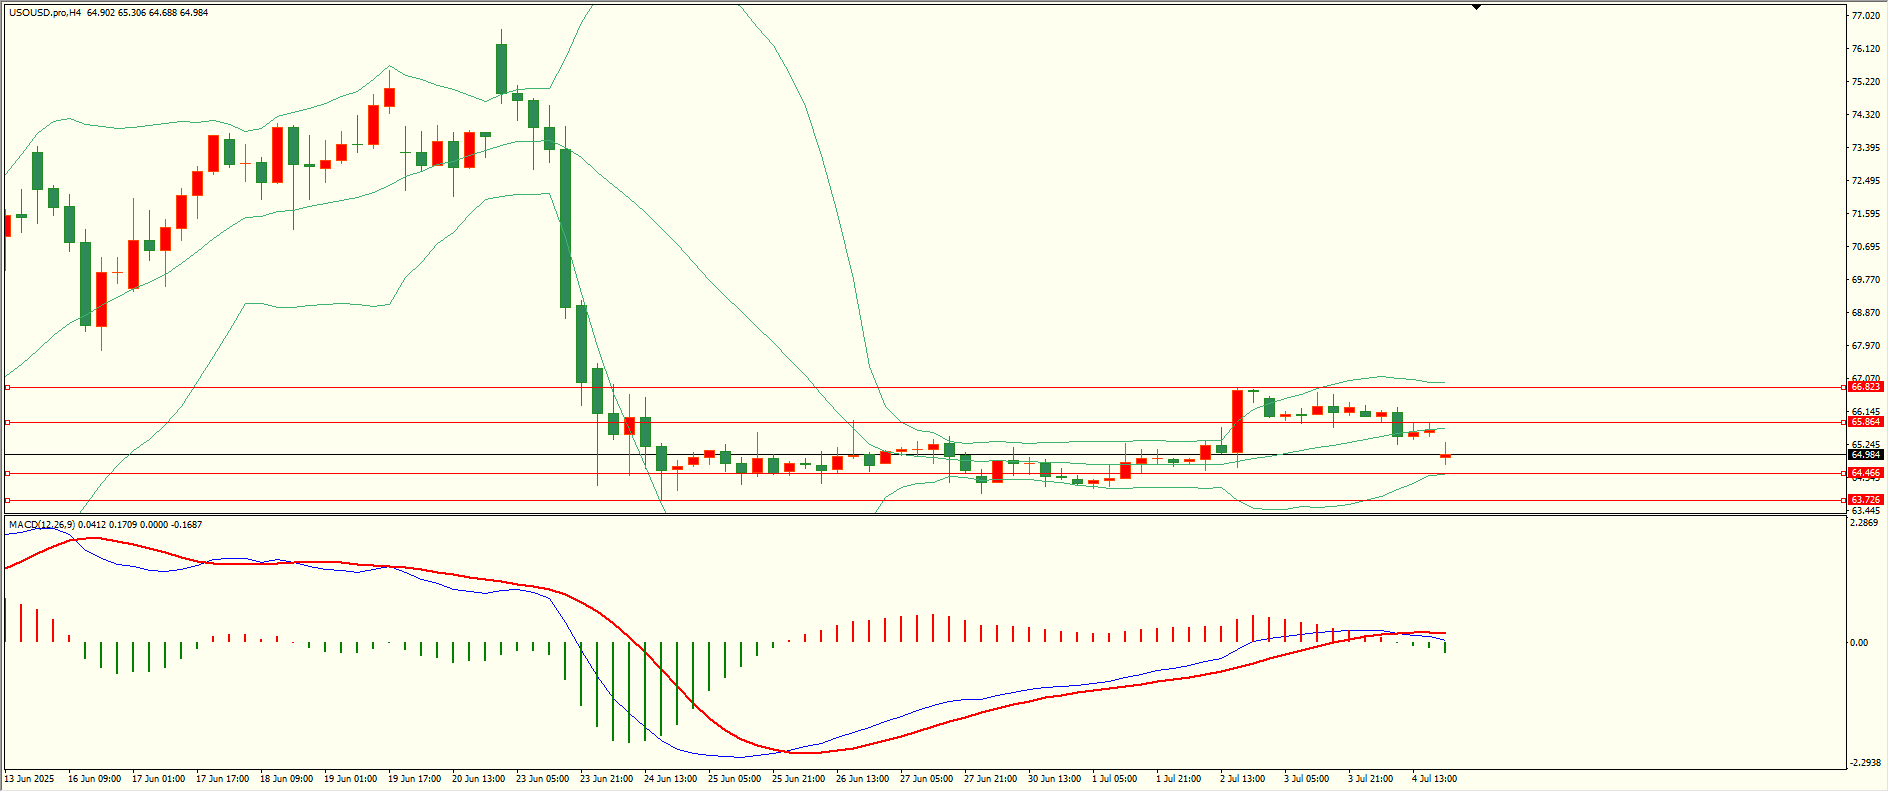Click the 26 Jun 13:00 time label

862,779
